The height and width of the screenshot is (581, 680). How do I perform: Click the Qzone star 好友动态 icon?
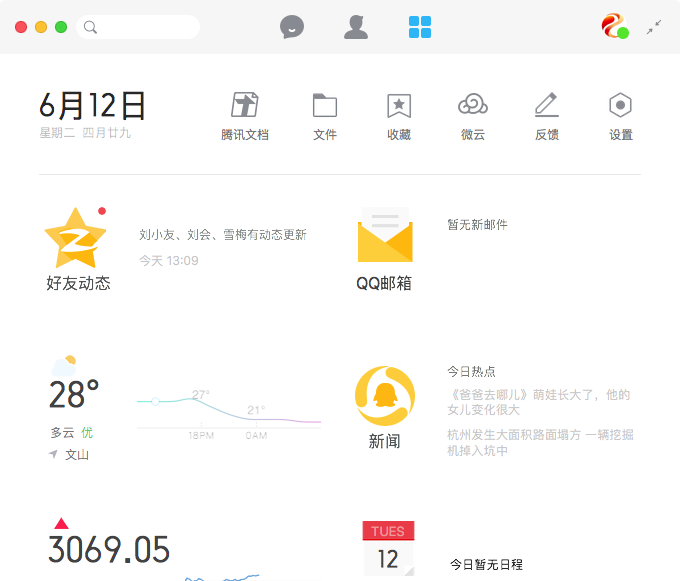pos(75,238)
